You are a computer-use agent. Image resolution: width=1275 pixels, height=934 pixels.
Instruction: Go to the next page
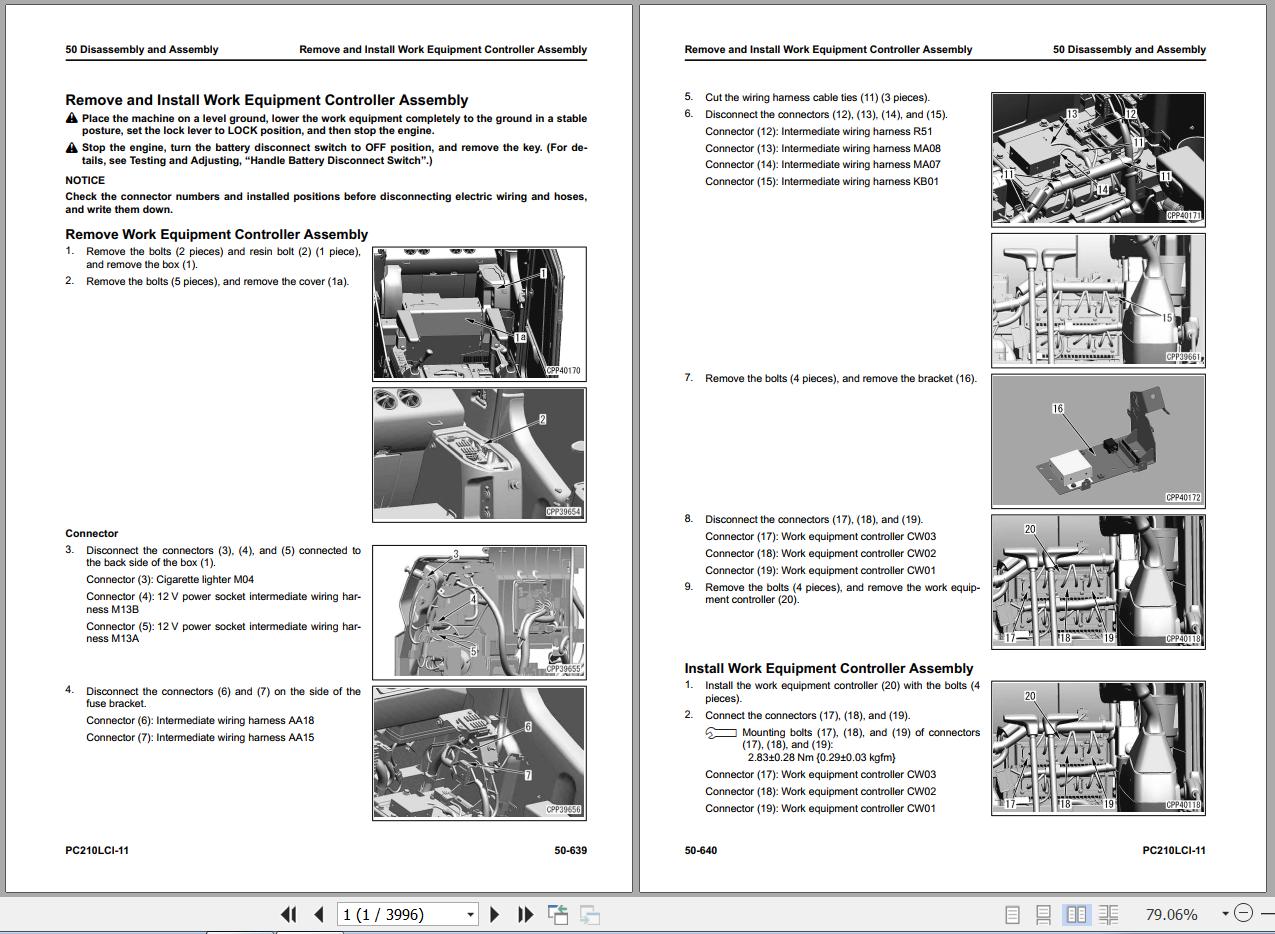click(495, 914)
